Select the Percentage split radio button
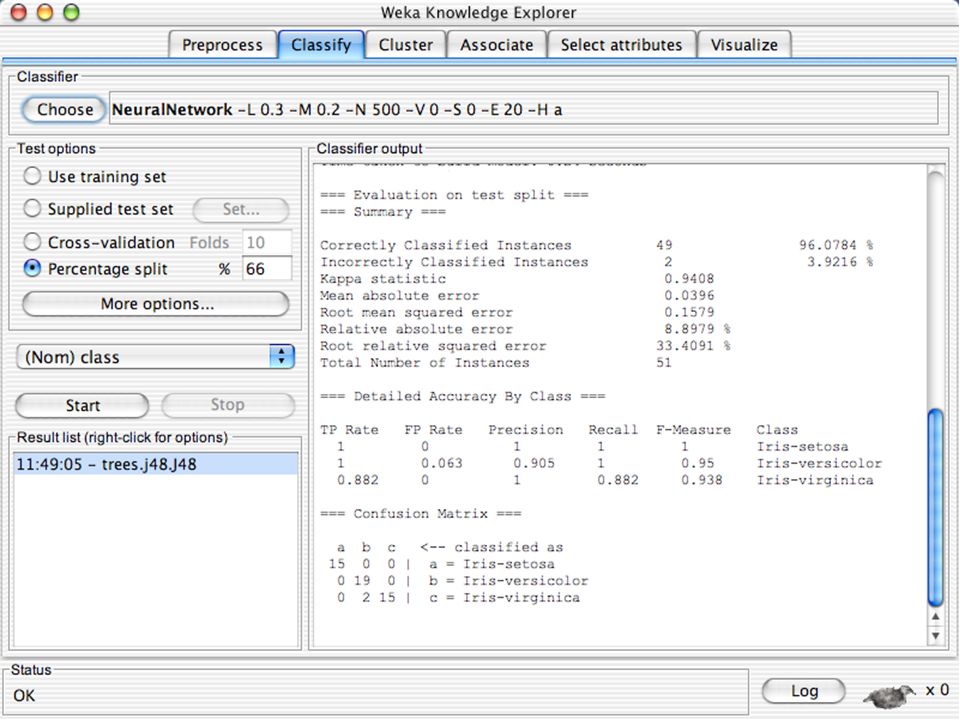Image resolution: width=960 pixels, height=720 pixels. click(32, 268)
